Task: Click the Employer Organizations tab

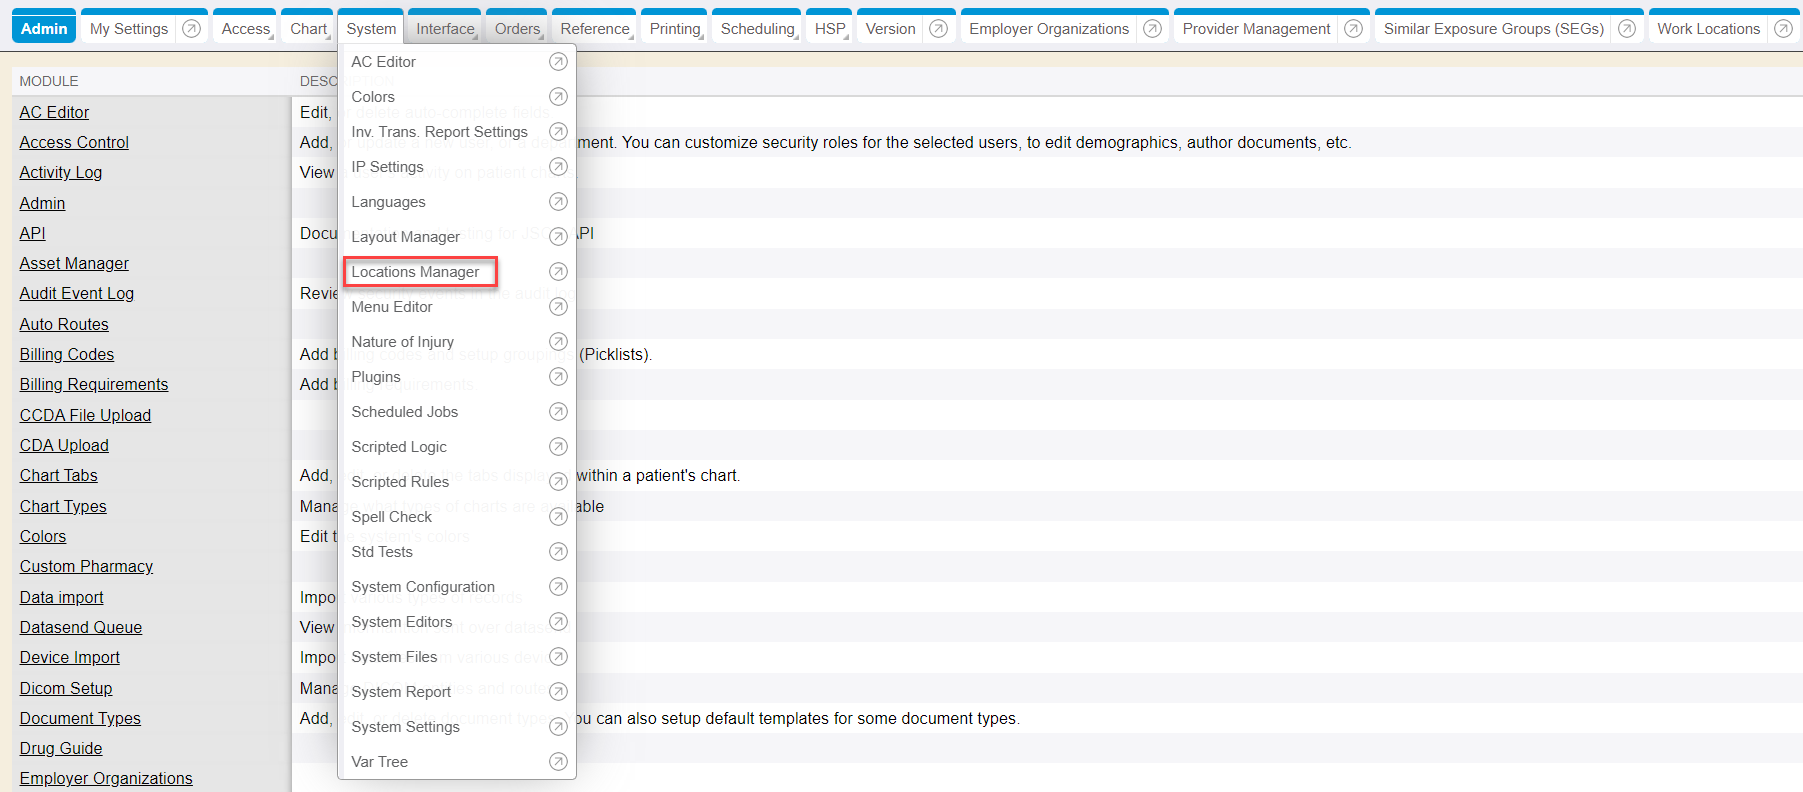Action: [x=1048, y=29]
